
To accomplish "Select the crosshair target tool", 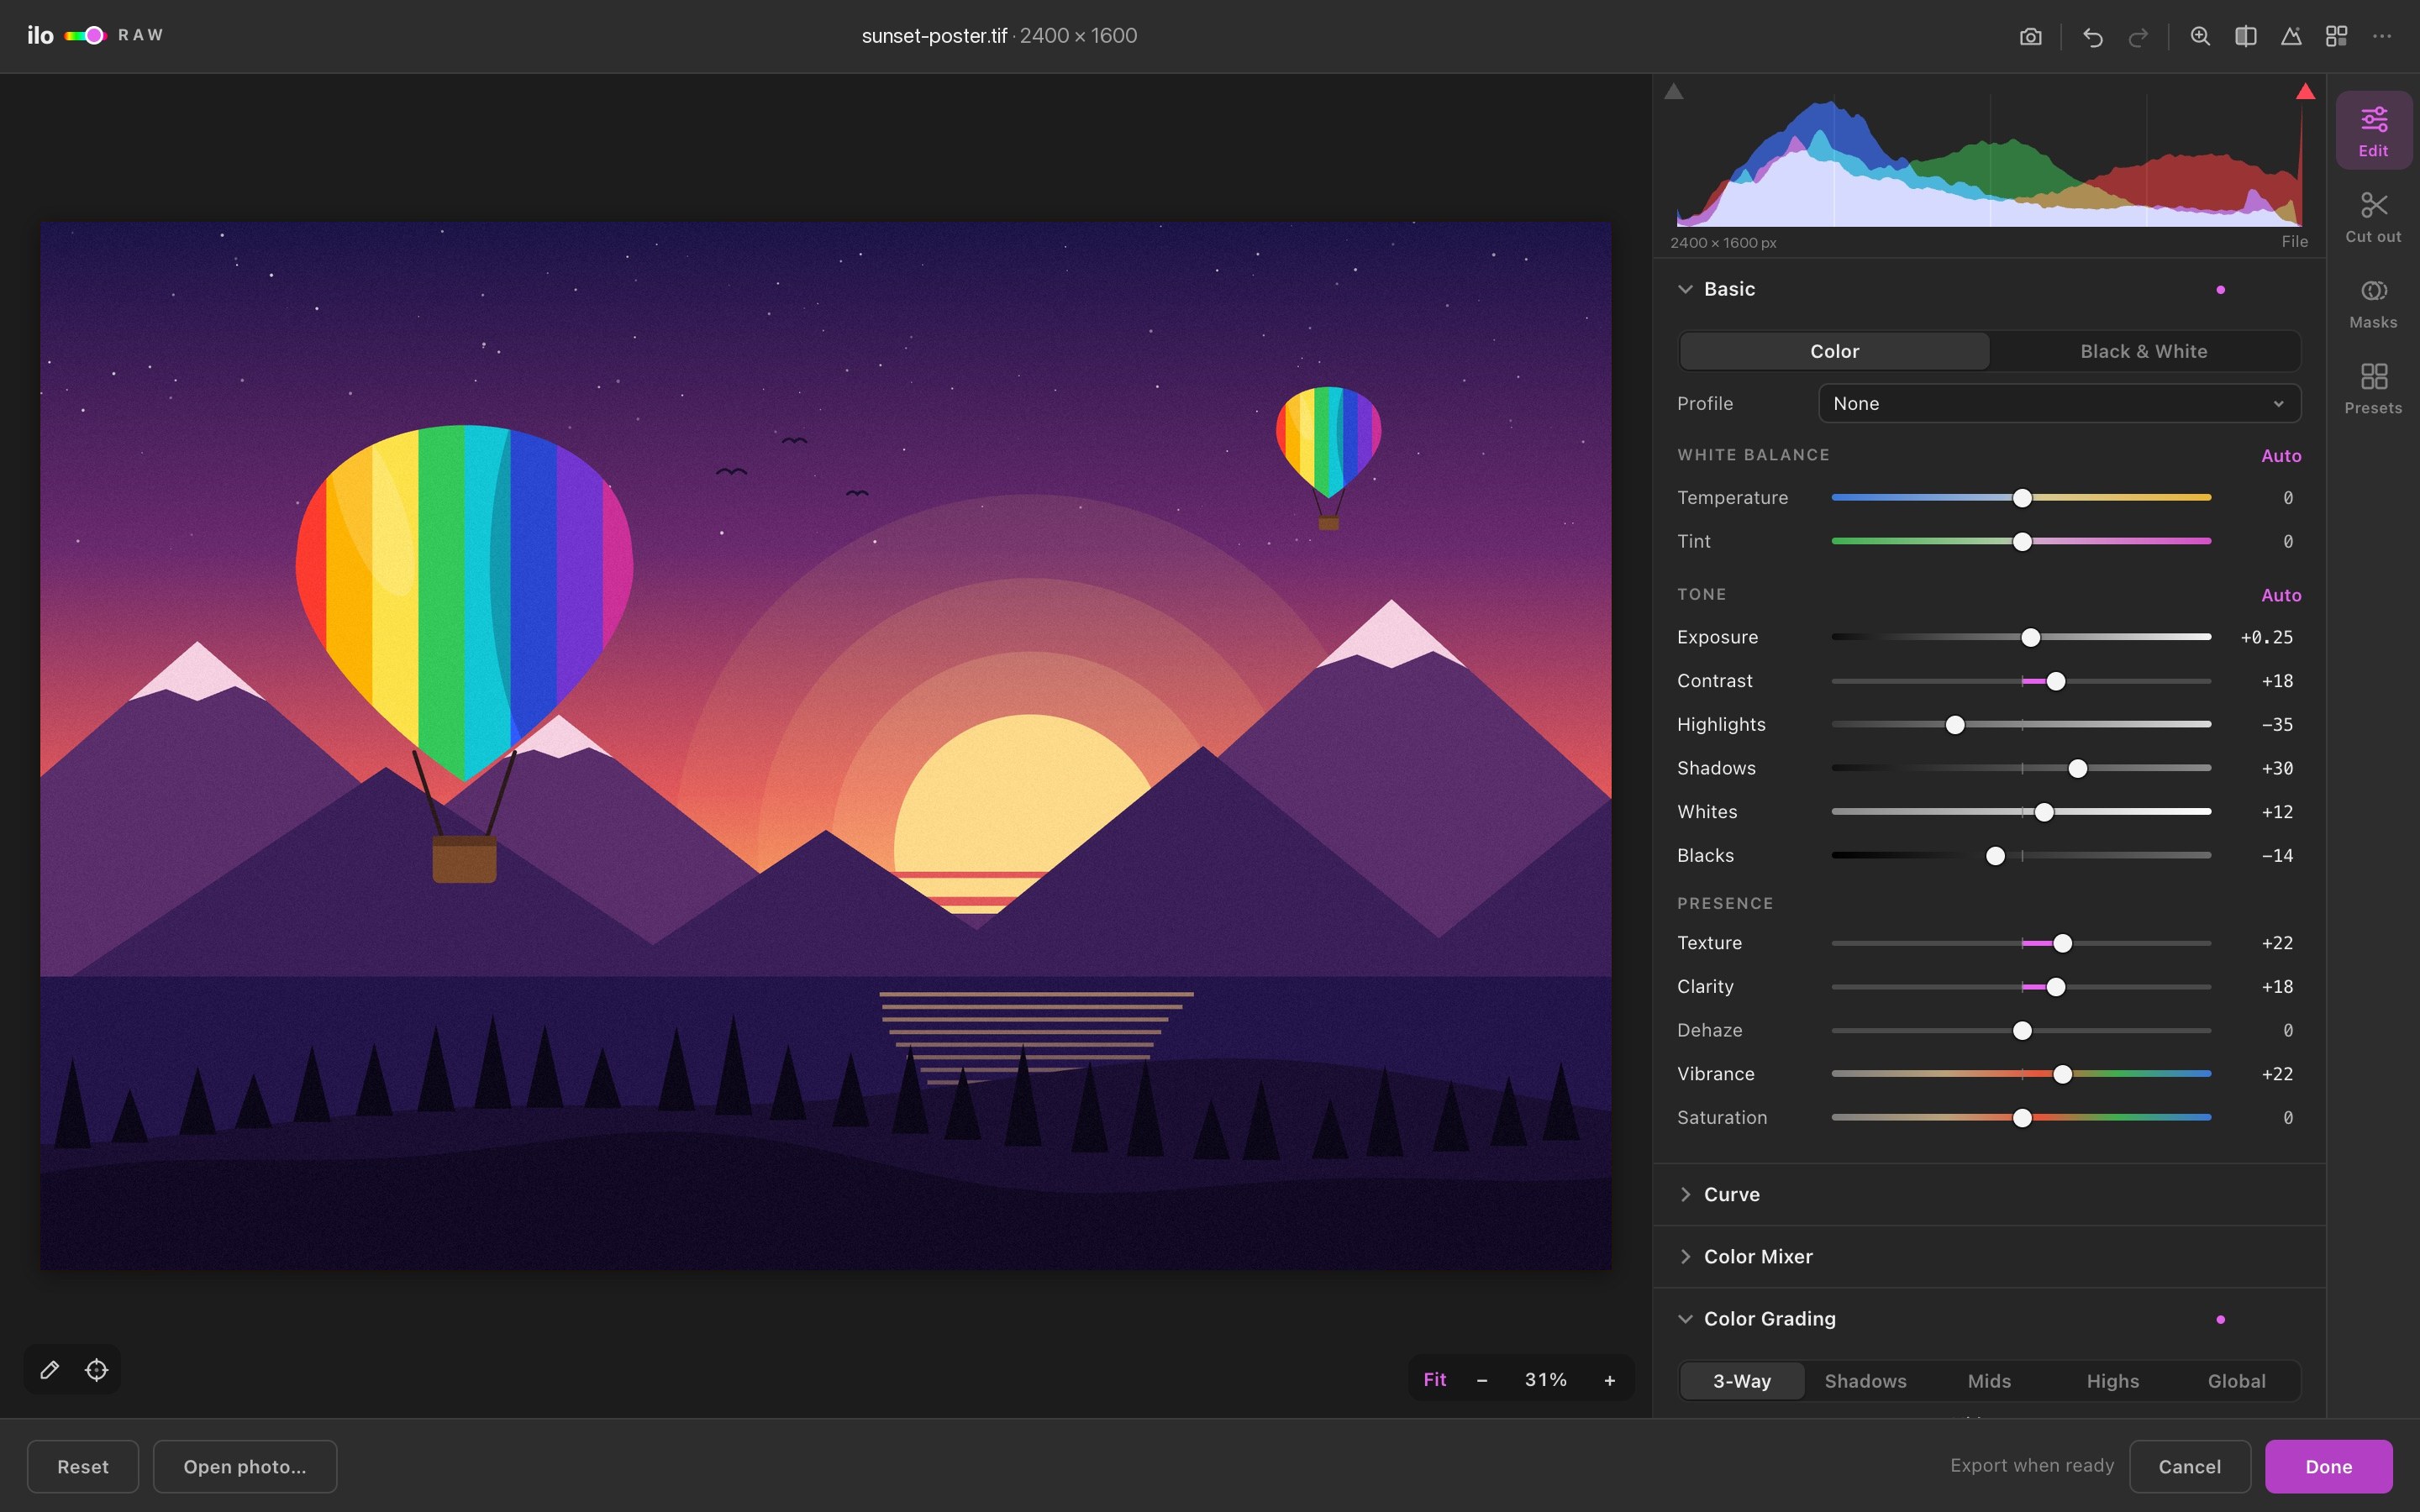I will [97, 1369].
